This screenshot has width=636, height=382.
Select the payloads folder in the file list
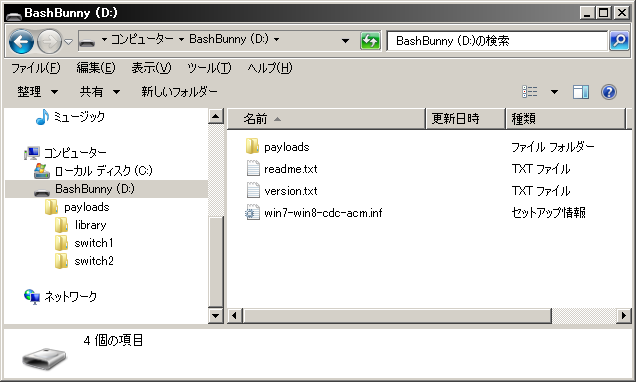286,147
